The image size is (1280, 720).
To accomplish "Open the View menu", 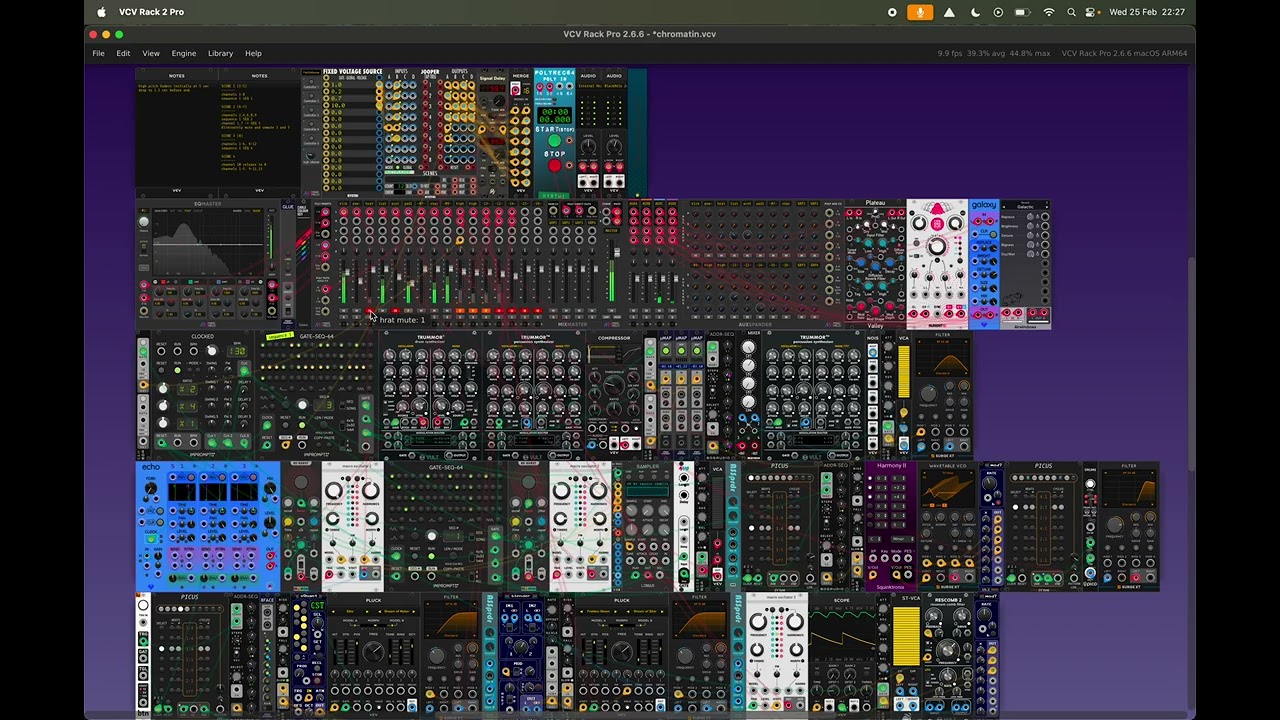I will tap(151, 53).
